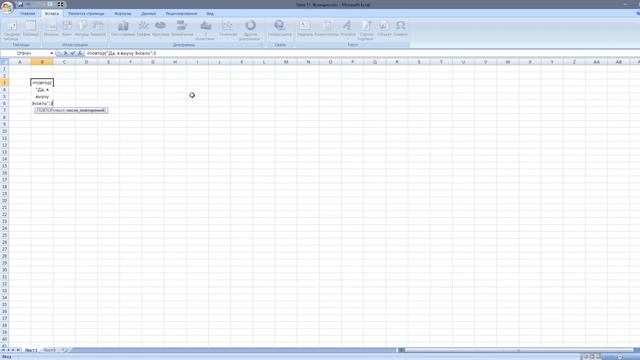Image resolution: width=640 pixels, height=360 pixels.
Task: Click the Name Box field
Action: tap(24, 53)
